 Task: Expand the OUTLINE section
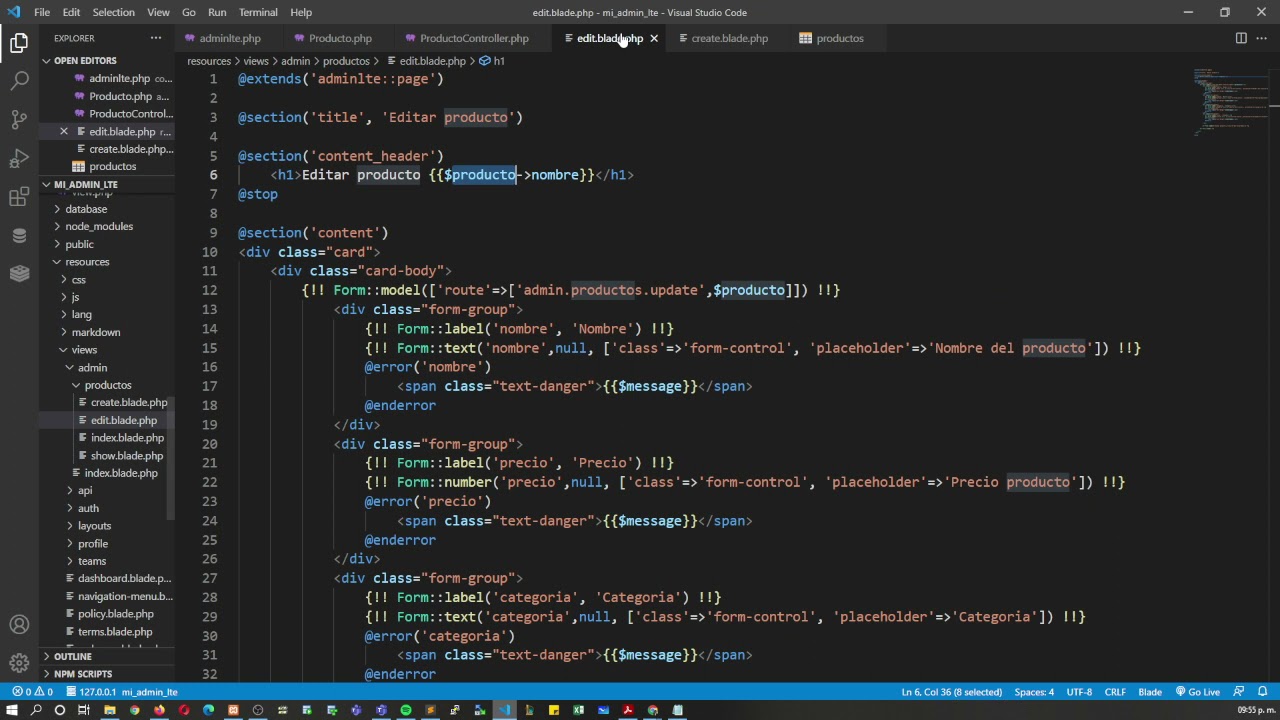[73, 657]
